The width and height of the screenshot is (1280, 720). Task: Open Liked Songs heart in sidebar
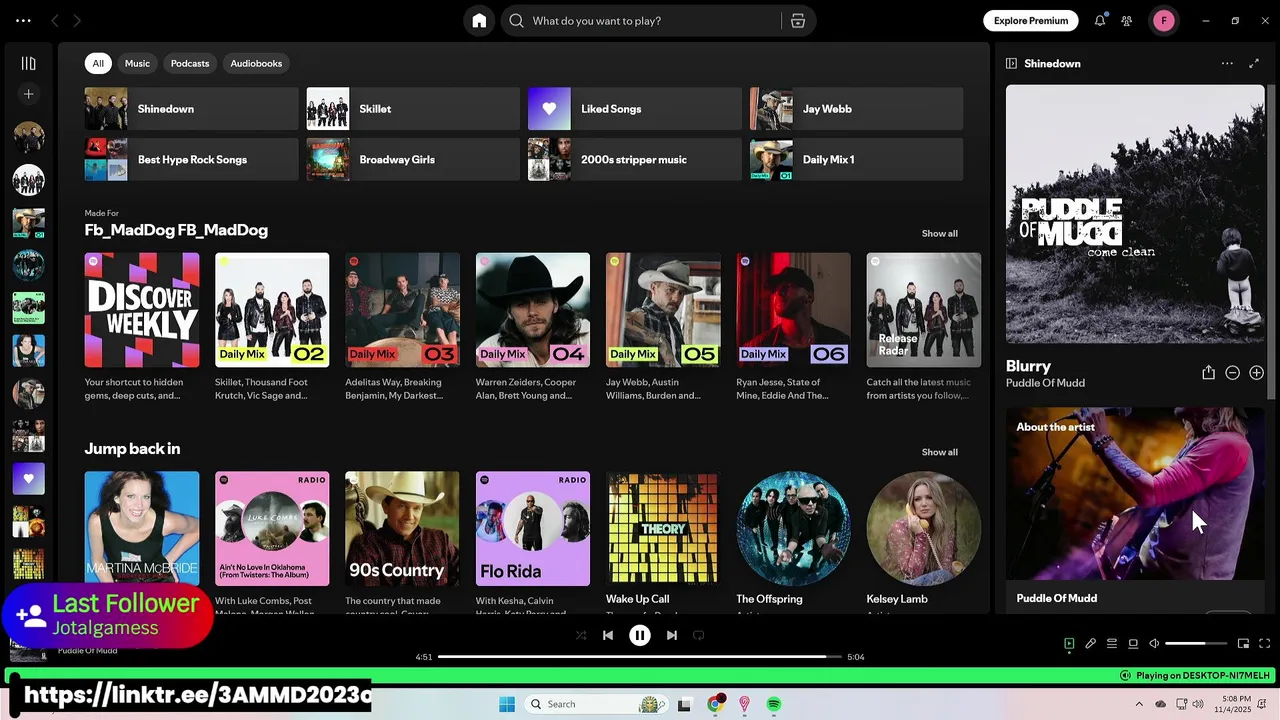pos(29,479)
